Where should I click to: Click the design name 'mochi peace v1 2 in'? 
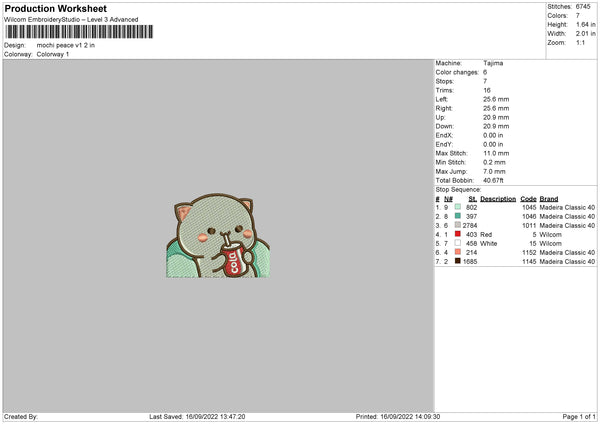click(x=66, y=45)
